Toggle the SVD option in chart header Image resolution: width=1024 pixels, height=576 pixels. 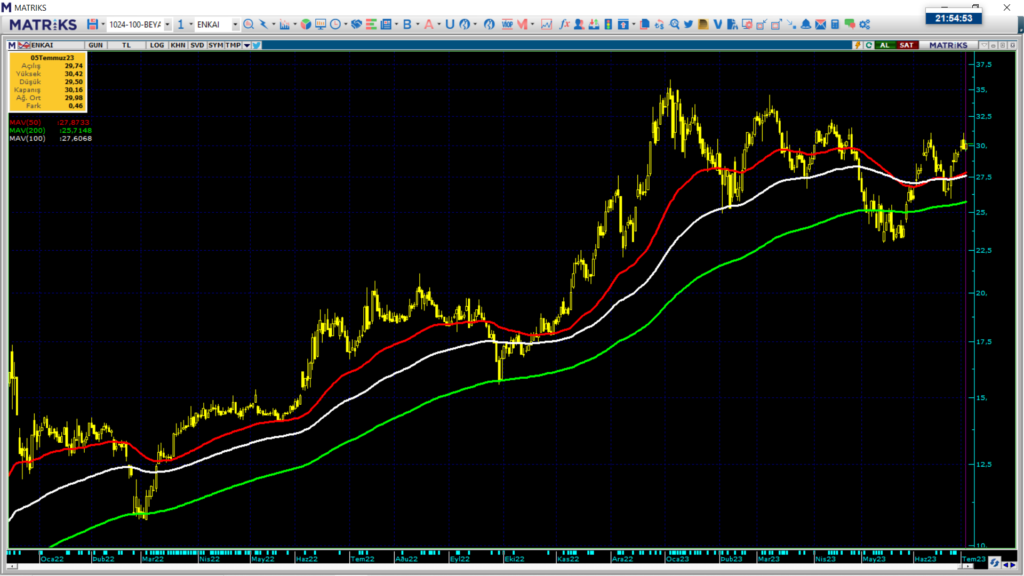tap(197, 45)
